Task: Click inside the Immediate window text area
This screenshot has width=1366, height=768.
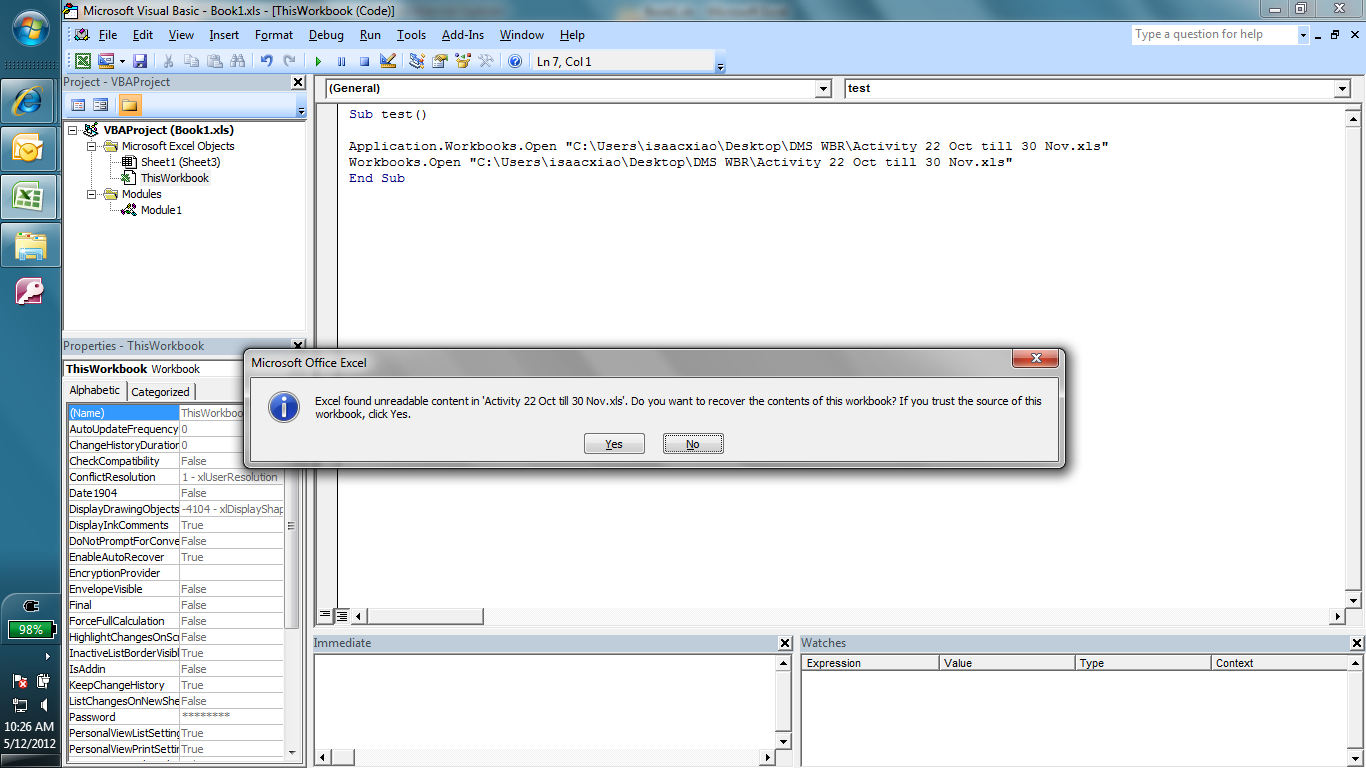Action: coord(545,702)
